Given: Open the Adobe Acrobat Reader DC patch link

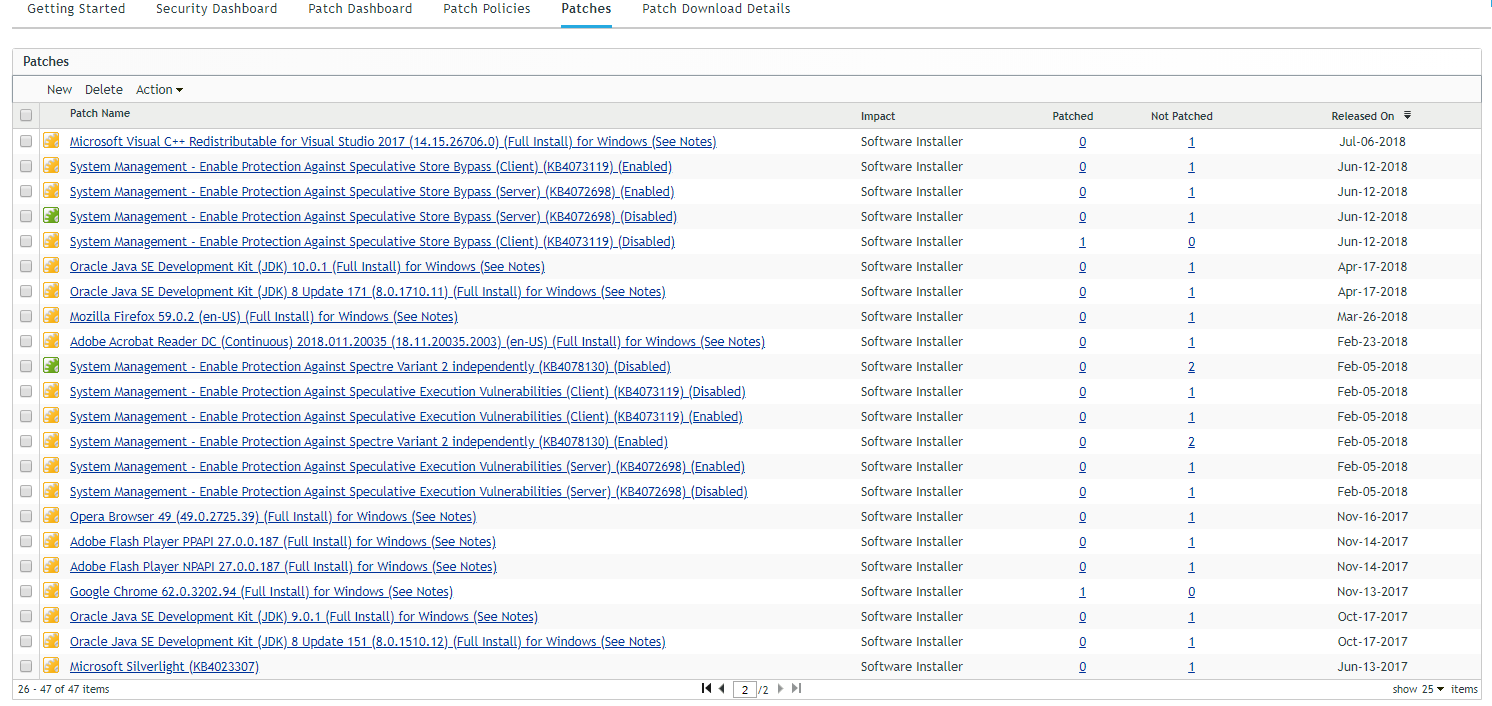Looking at the screenshot, I should [x=417, y=342].
